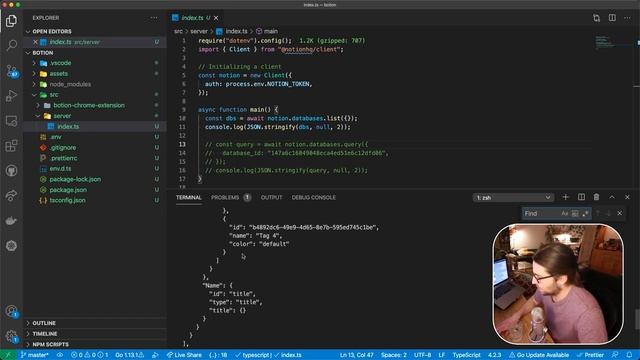The height and width of the screenshot is (360, 640).
Task: Close the index.ts editor tab
Action: [x=216, y=18]
